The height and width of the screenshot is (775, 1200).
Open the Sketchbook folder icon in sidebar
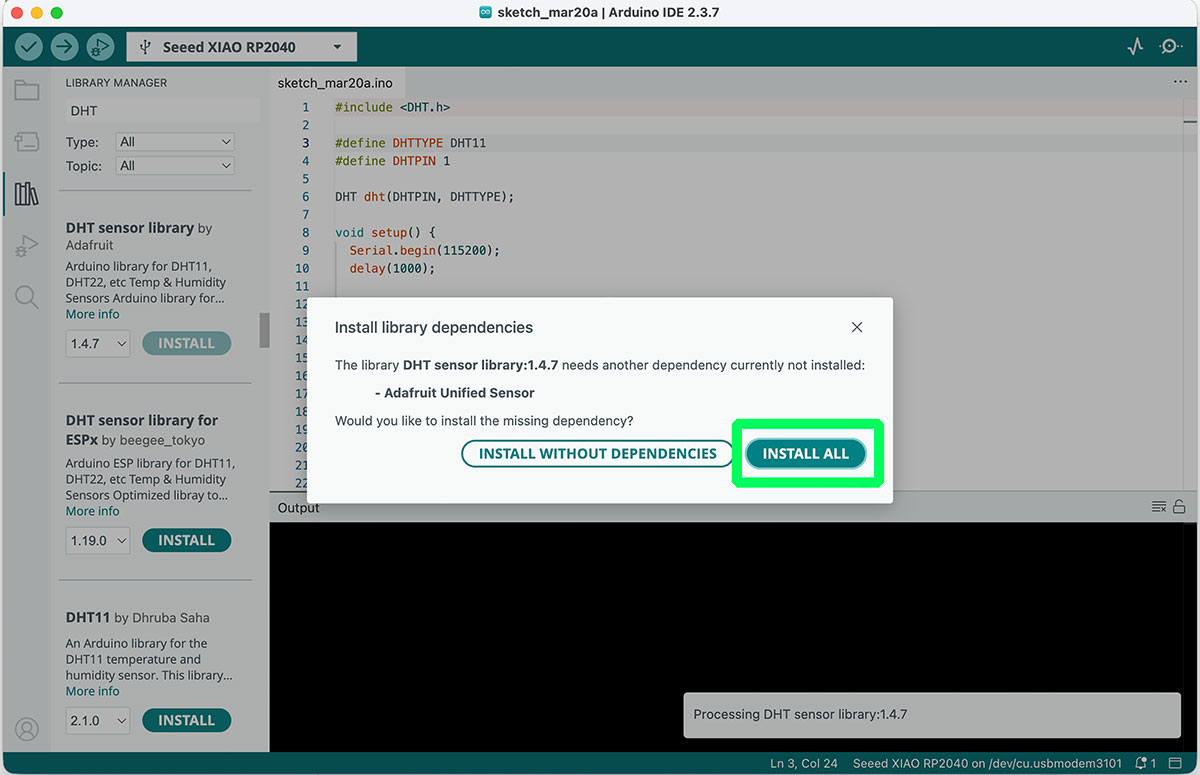[27, 91]
